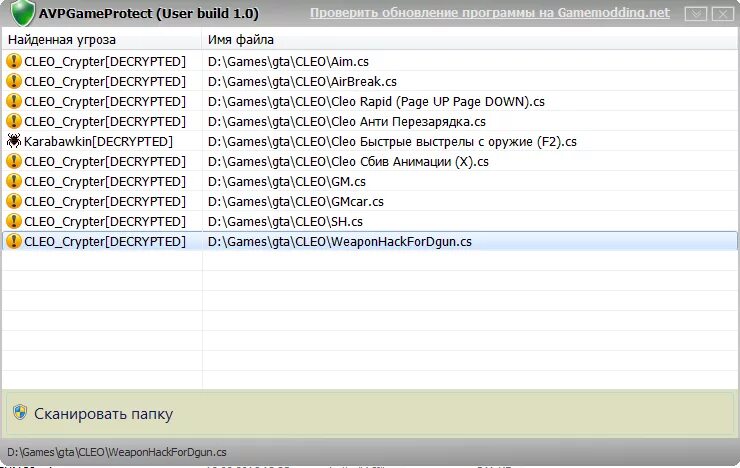Click file path ending AirBreak.cs

302,82
